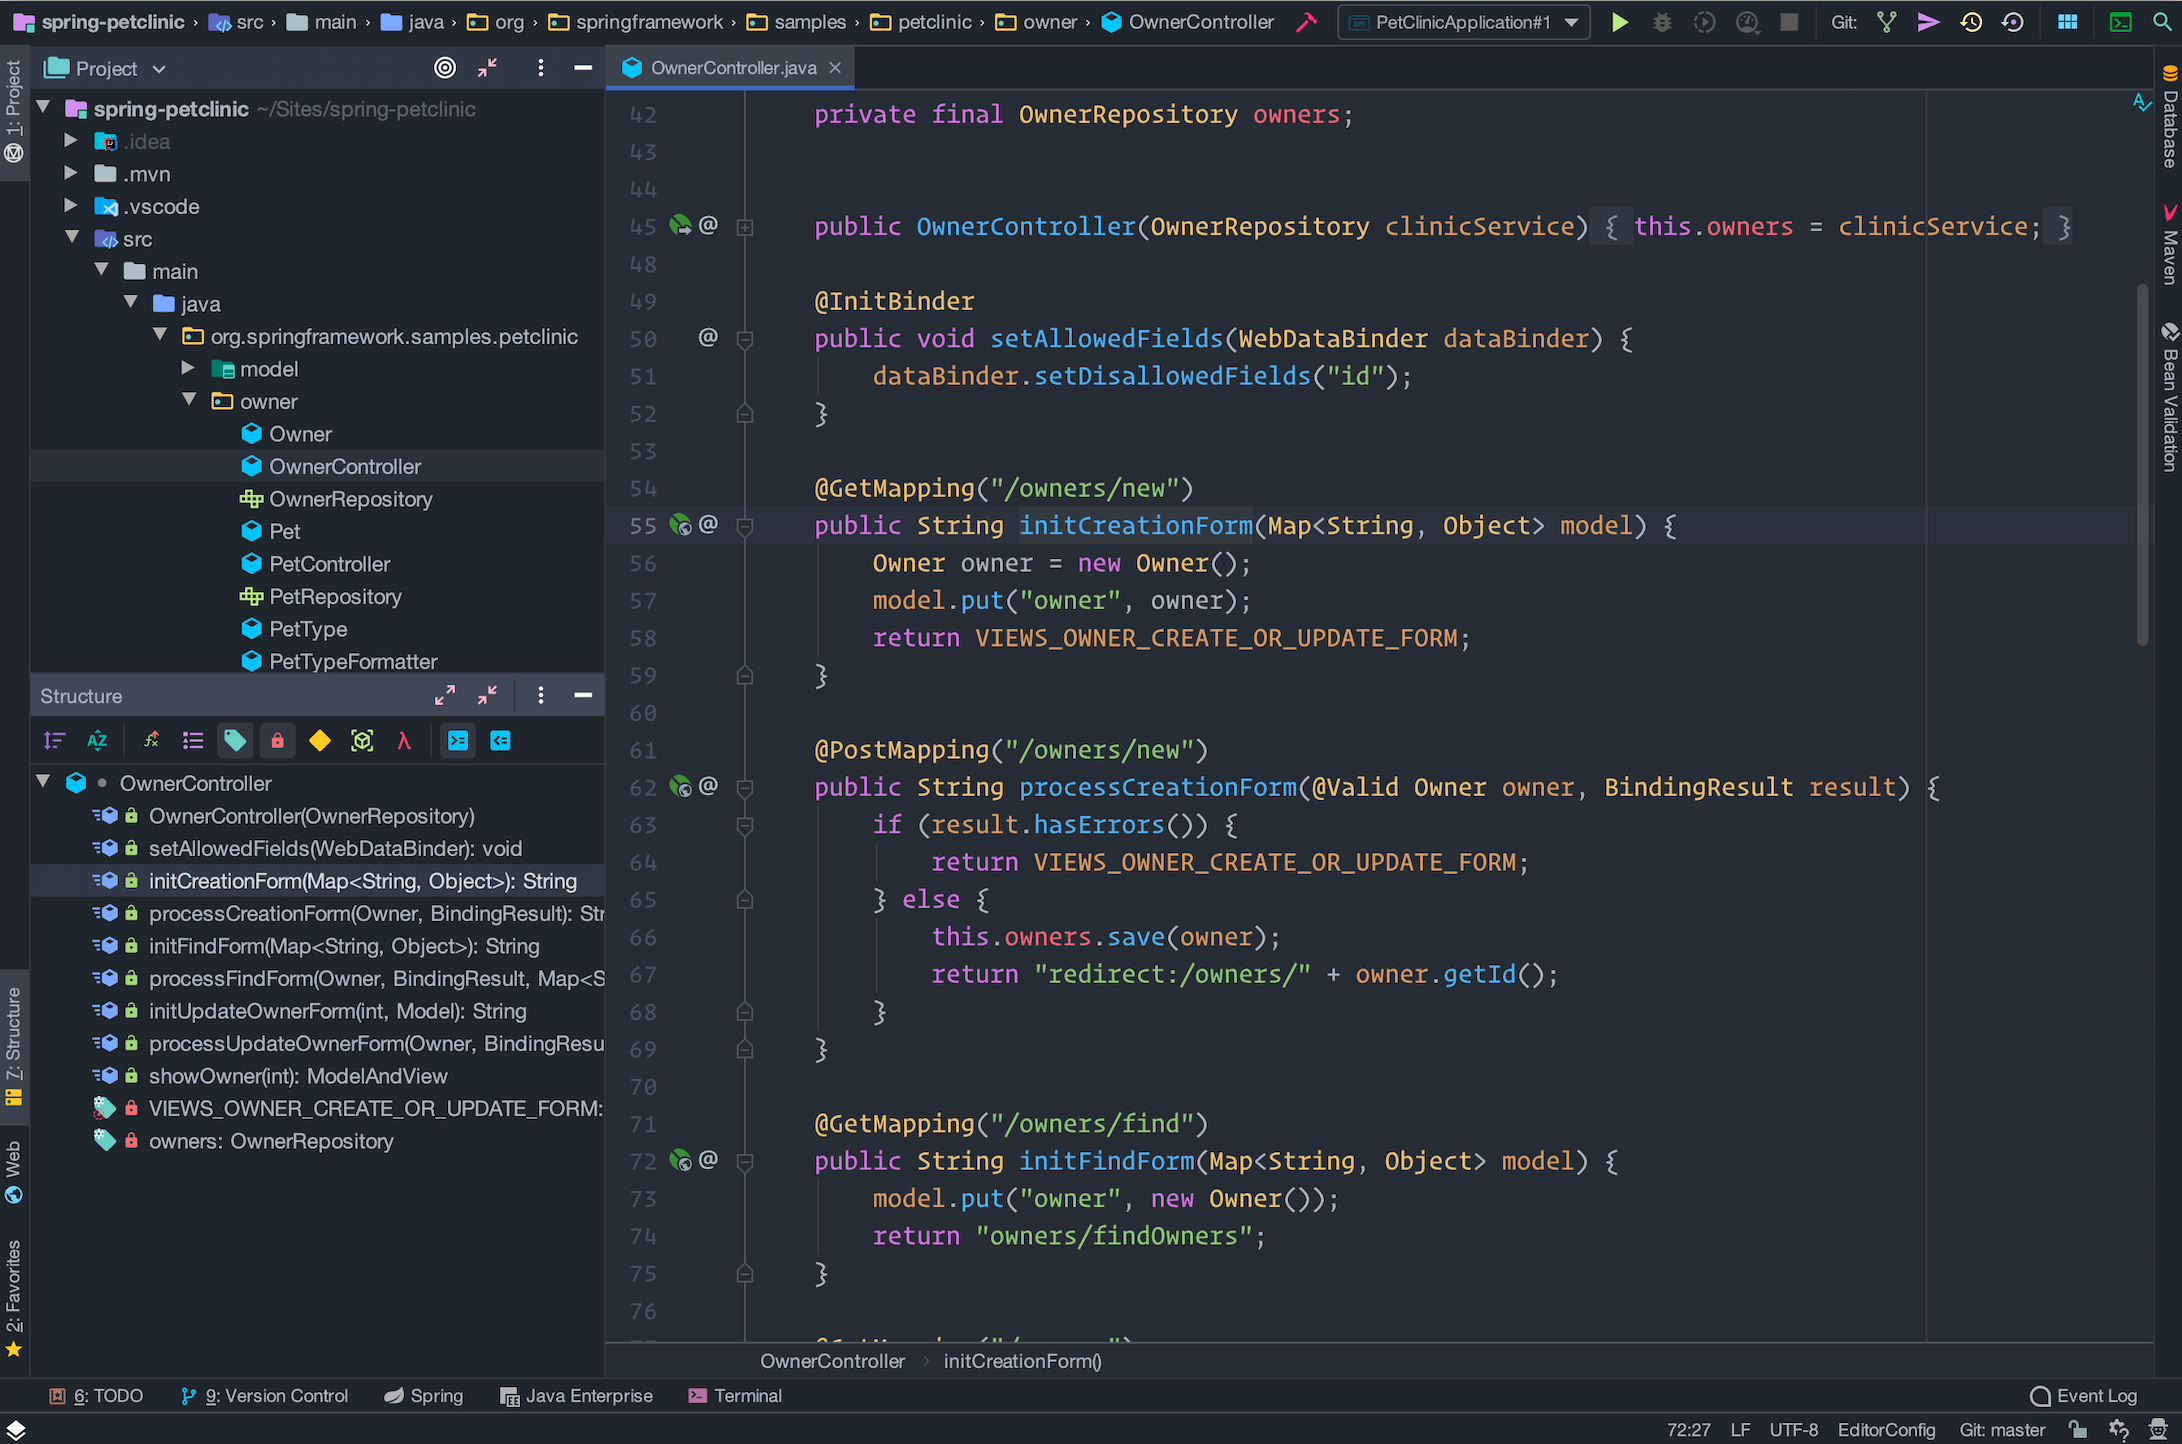Open the Terminal tool window tab
Viewport: 2182px width, 1444px height.
tap(735, 1395)
